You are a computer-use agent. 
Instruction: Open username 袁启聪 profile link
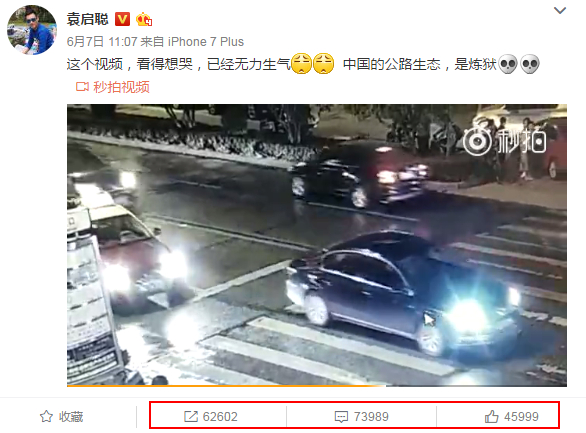(x=87, y=19)
